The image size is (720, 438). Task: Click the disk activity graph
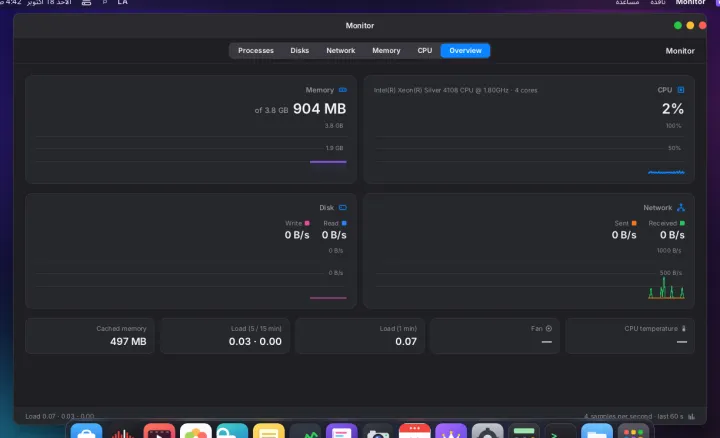[x=191, y=274]
